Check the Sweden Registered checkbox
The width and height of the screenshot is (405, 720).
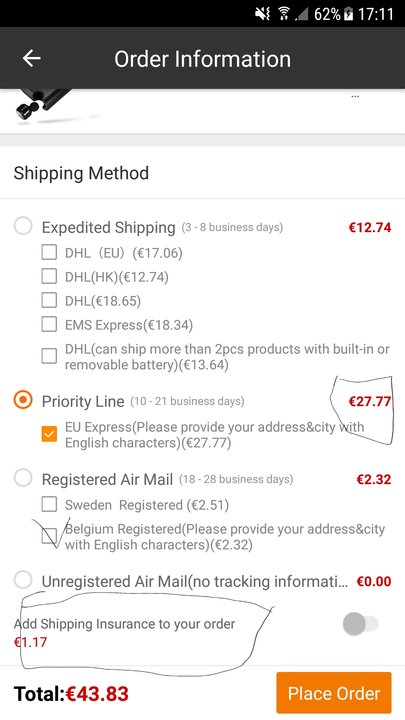pos(49,504)
